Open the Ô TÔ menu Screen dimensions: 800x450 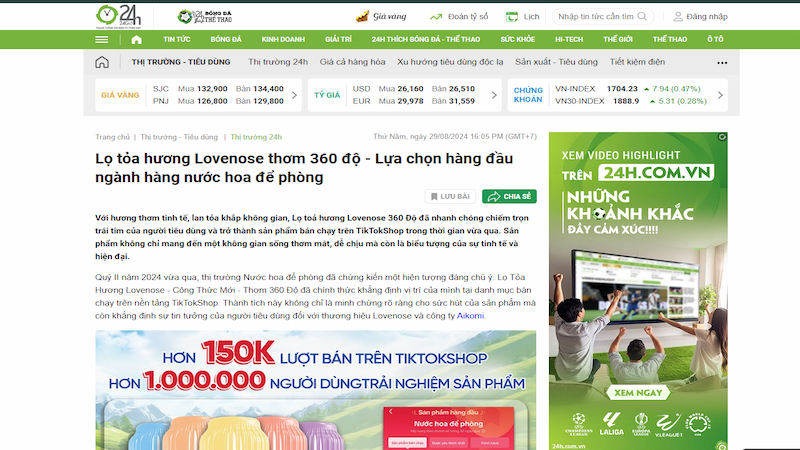pos(715,39)
